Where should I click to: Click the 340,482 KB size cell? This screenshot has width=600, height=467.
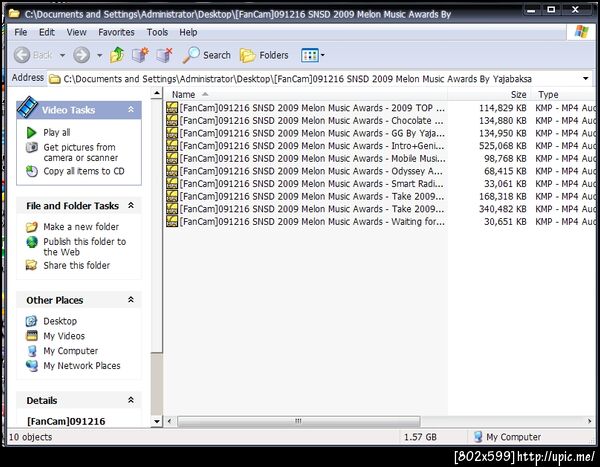[503, 209]
